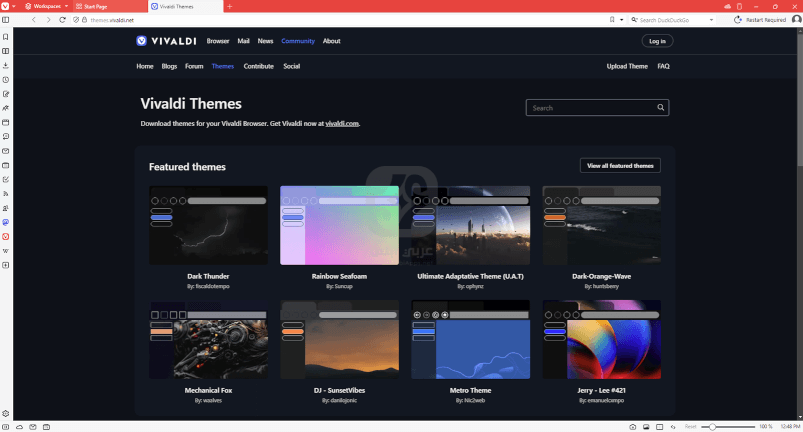Click the Search DuckDuckGo field
803x432 pixels.
(x=672, y=20)
